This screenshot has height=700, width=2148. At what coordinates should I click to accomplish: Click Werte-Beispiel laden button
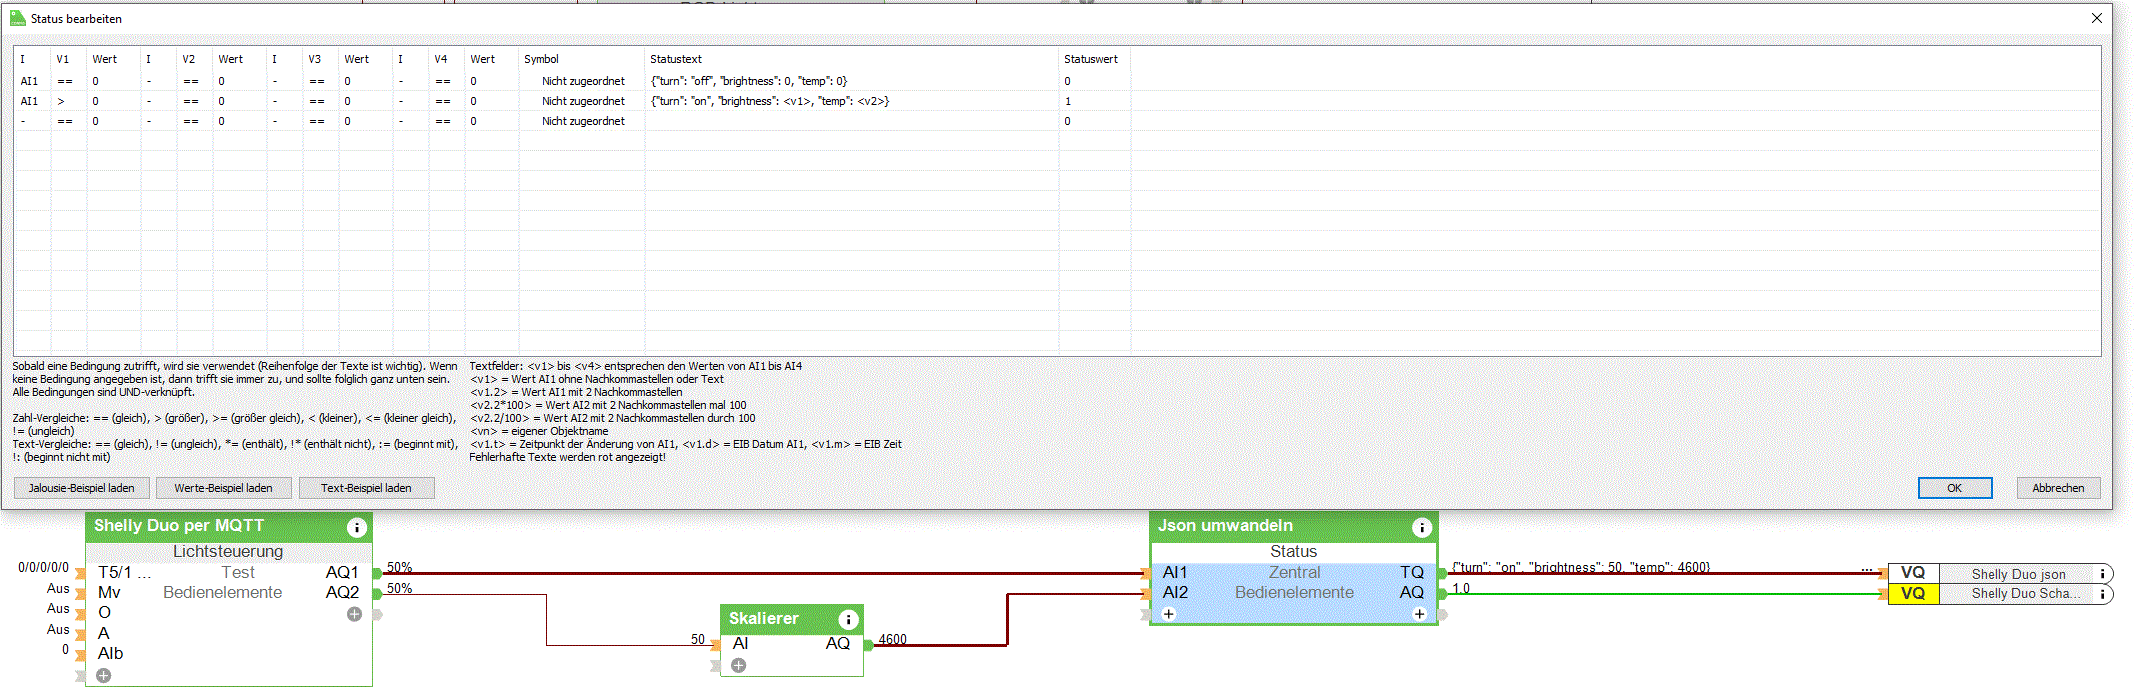click(223, 488)
